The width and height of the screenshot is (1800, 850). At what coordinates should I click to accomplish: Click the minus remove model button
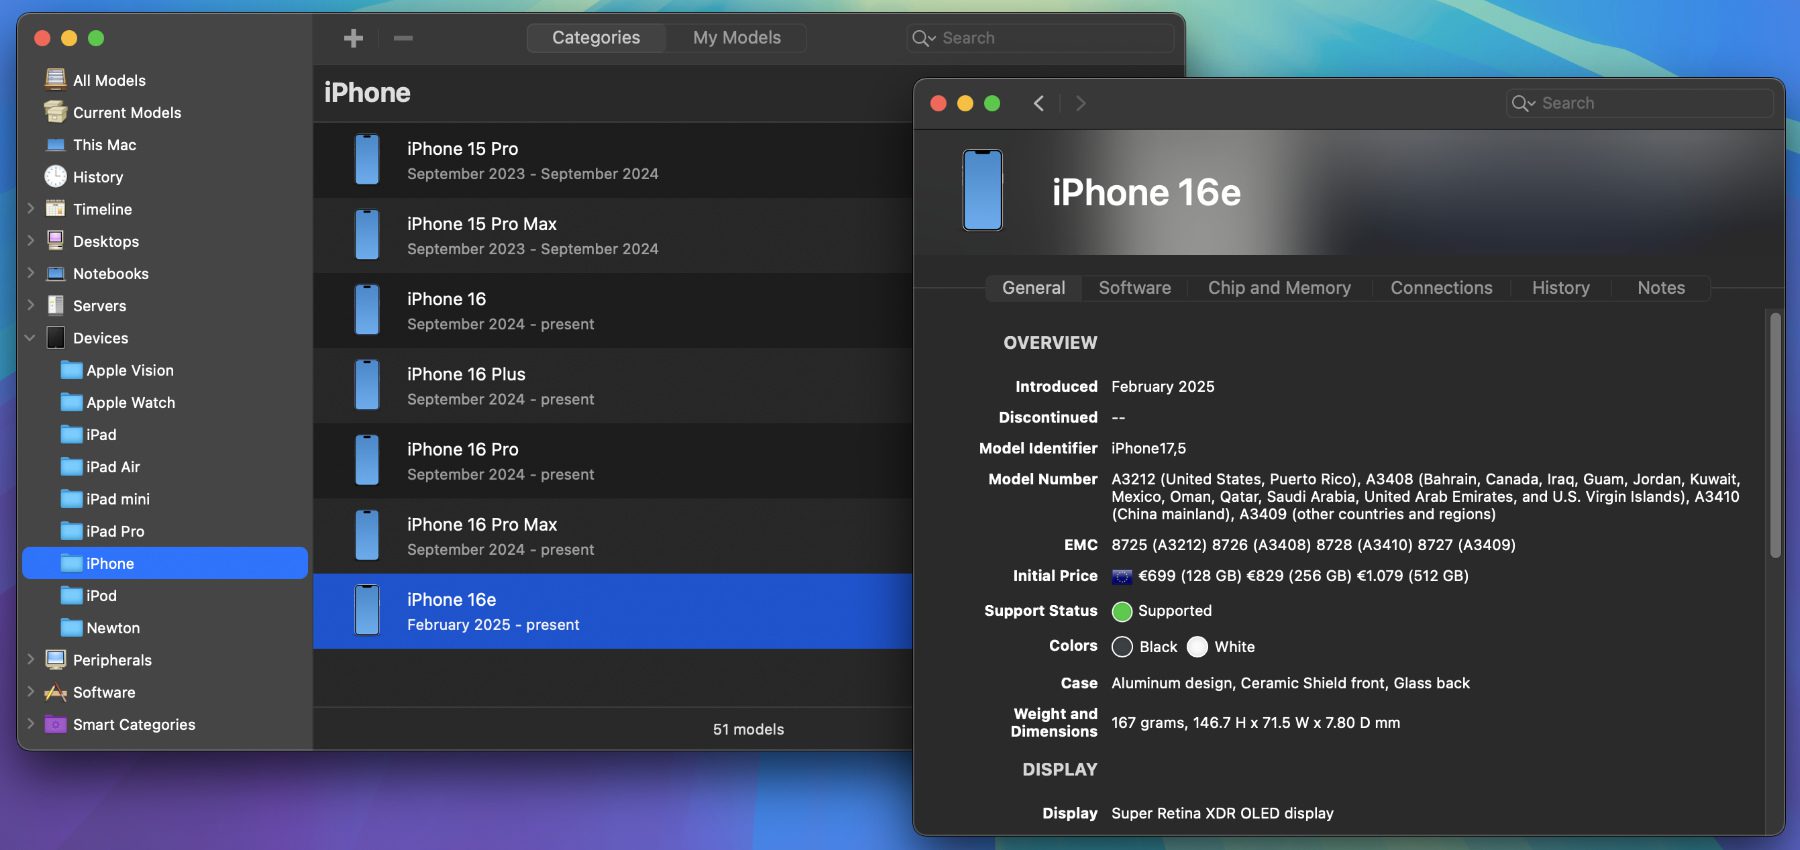pos(403,38)
